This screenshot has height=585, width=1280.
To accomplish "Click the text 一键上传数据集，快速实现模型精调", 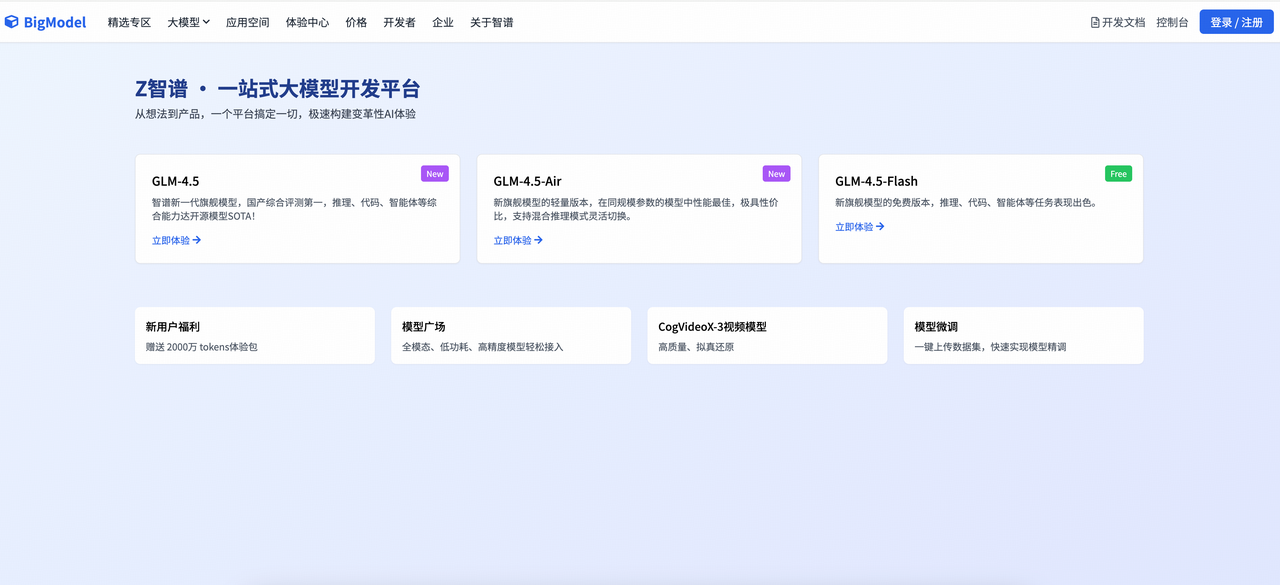I will point(990,347).
